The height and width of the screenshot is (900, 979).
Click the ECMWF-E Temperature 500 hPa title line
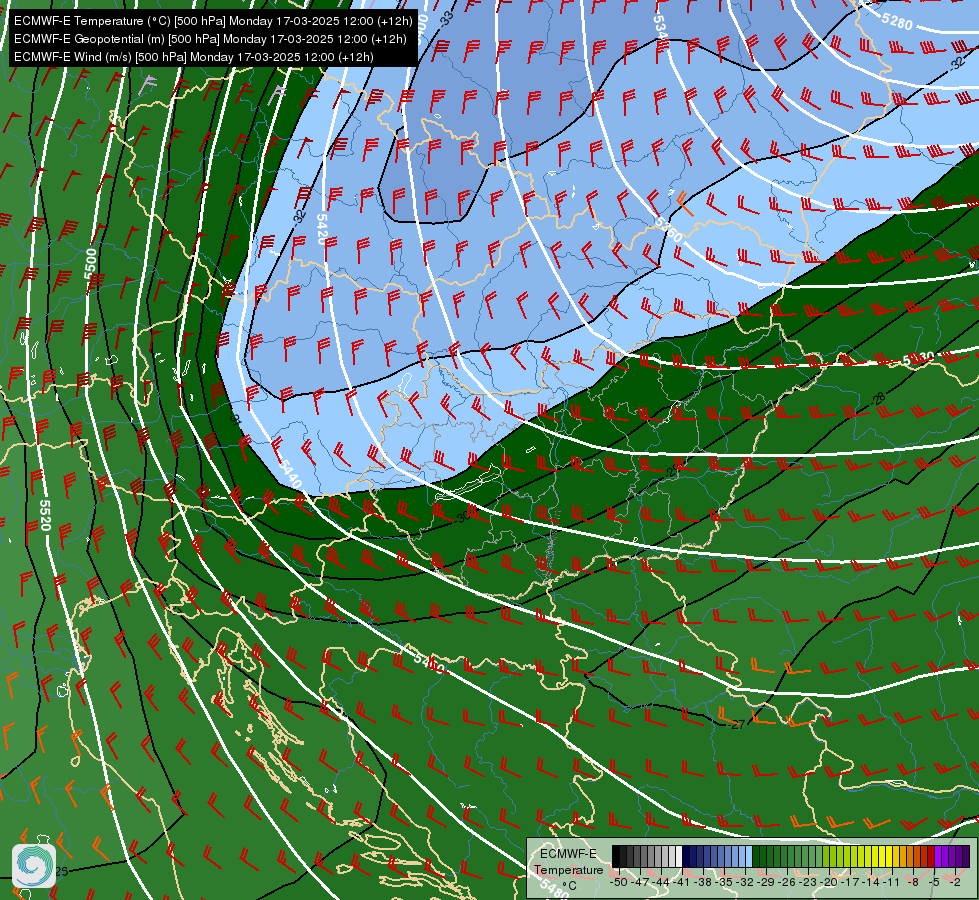213,21
